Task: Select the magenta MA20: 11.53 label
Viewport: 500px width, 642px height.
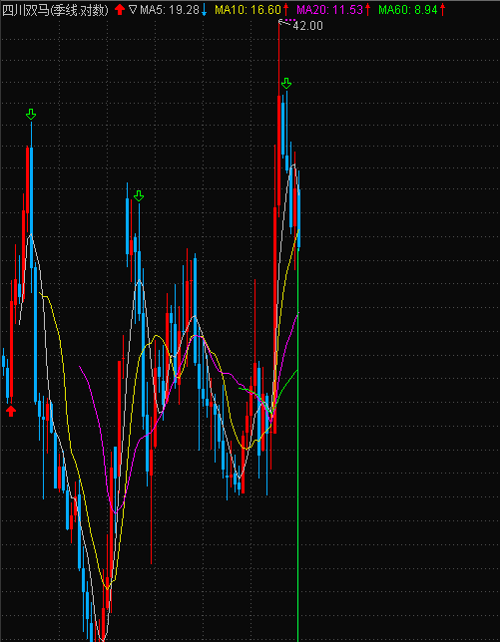Action: pyautogui.click(x=330, y=9)
